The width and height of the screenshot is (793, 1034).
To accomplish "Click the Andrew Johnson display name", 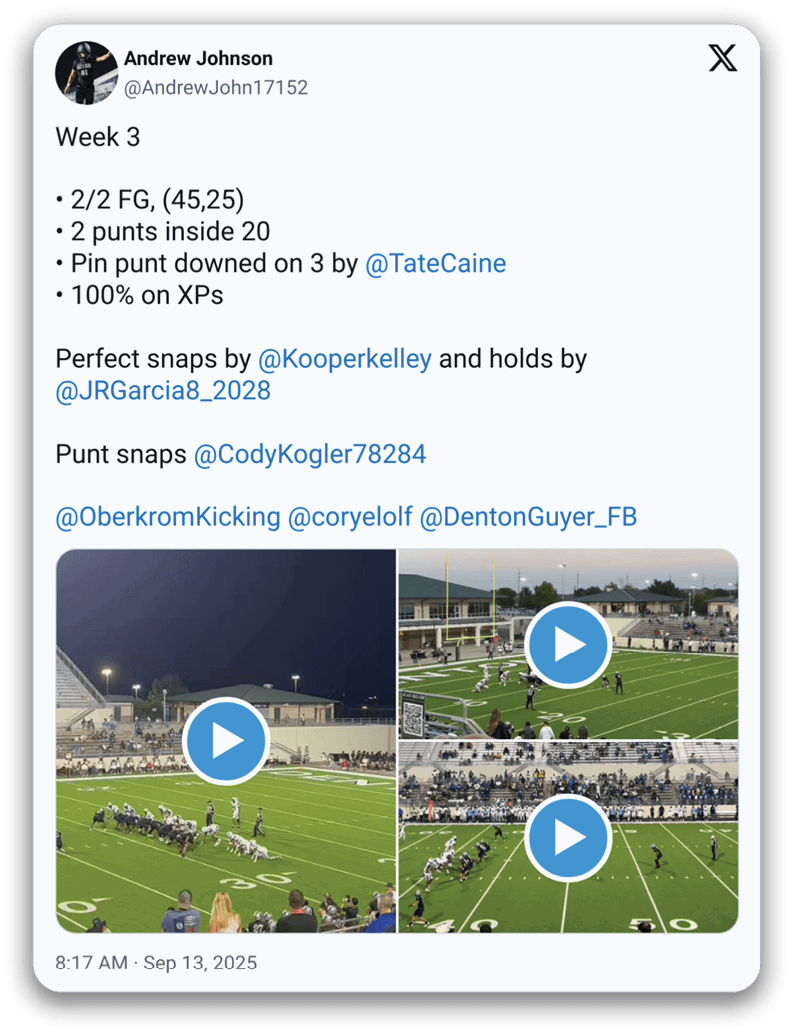I will coord(198,59).
